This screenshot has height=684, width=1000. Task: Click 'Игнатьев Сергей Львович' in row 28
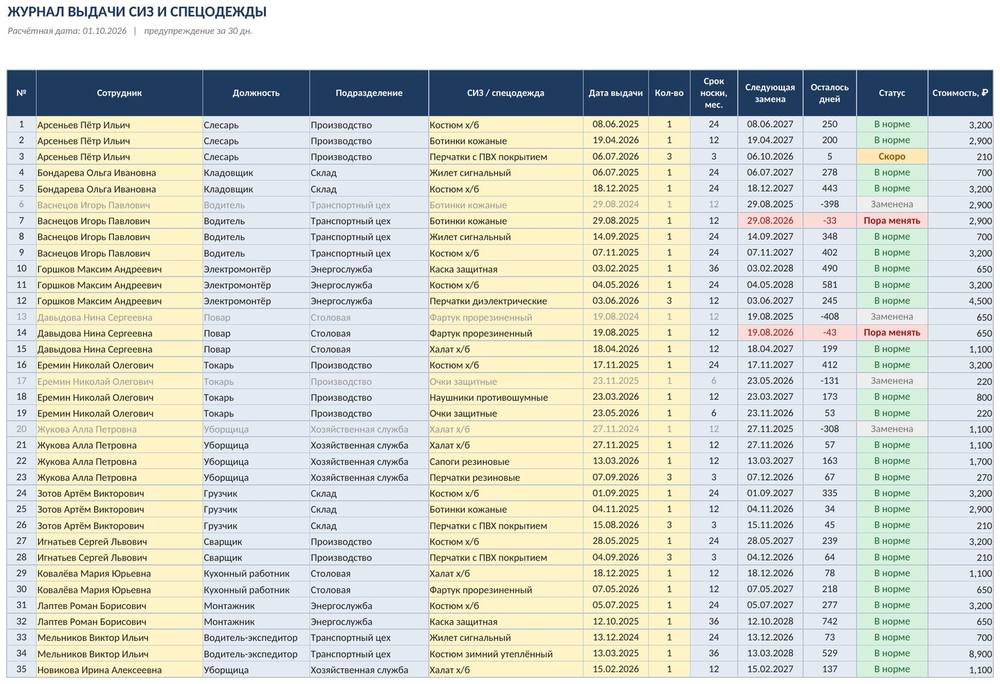119,558
